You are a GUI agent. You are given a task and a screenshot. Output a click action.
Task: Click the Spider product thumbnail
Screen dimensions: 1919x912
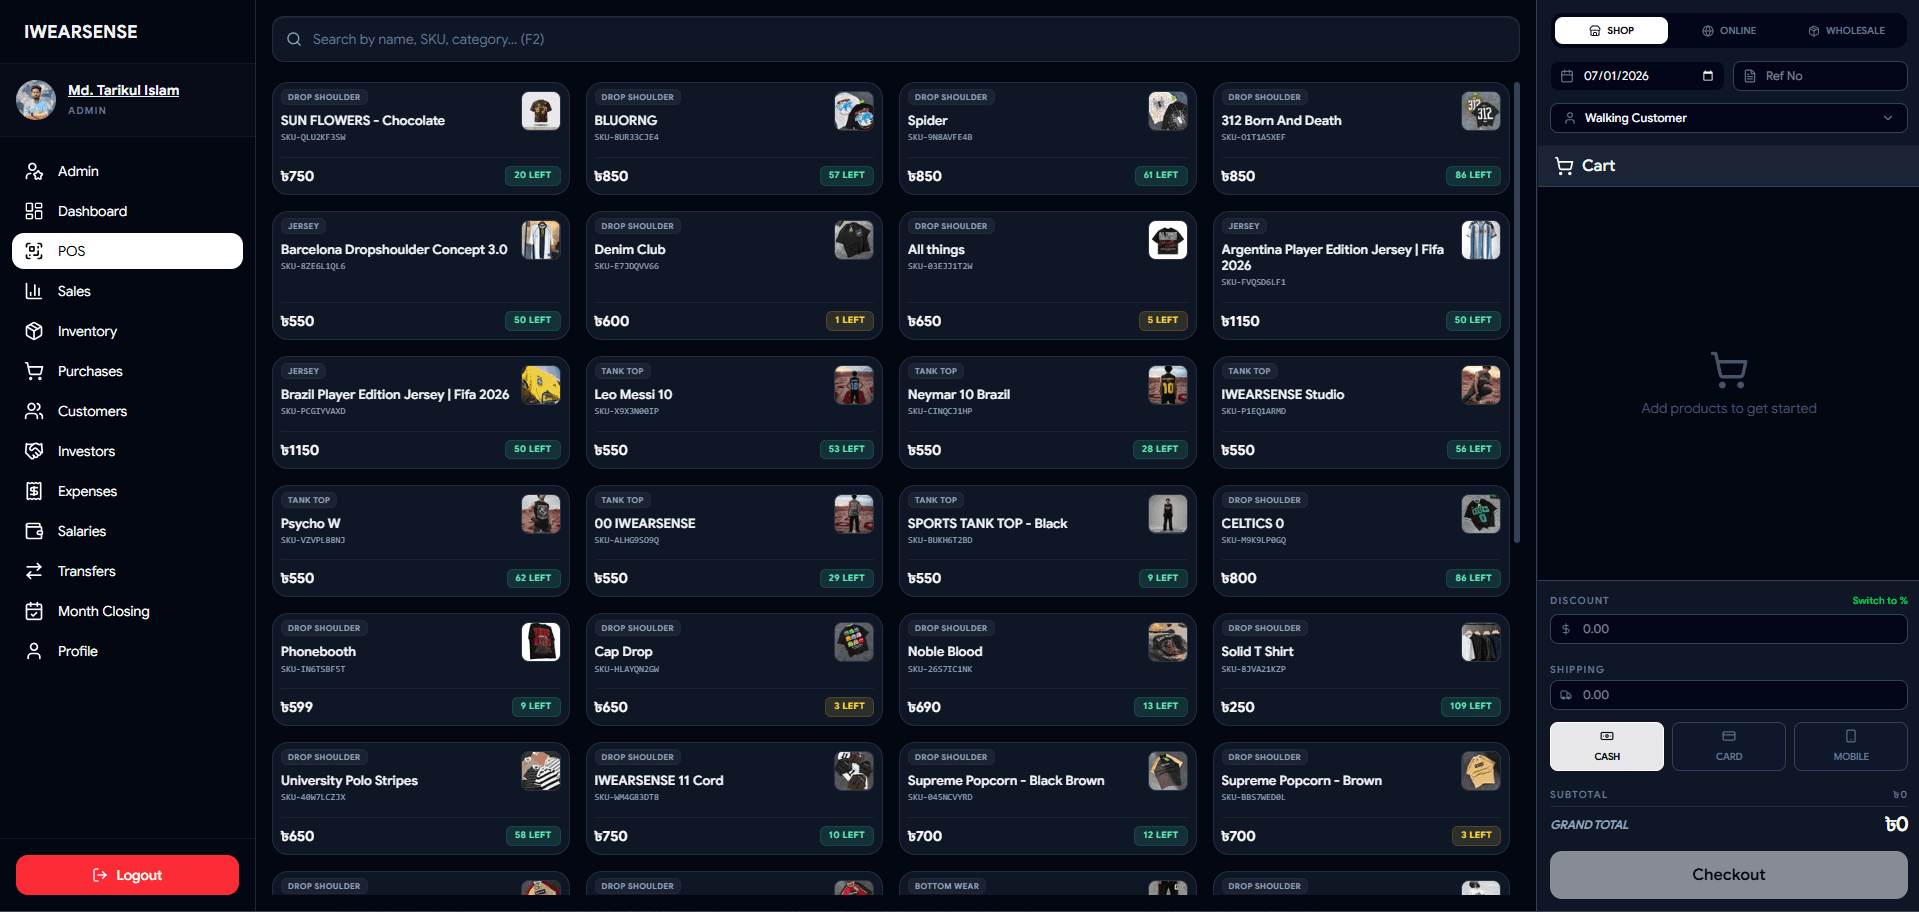[x=1168, y=111]
